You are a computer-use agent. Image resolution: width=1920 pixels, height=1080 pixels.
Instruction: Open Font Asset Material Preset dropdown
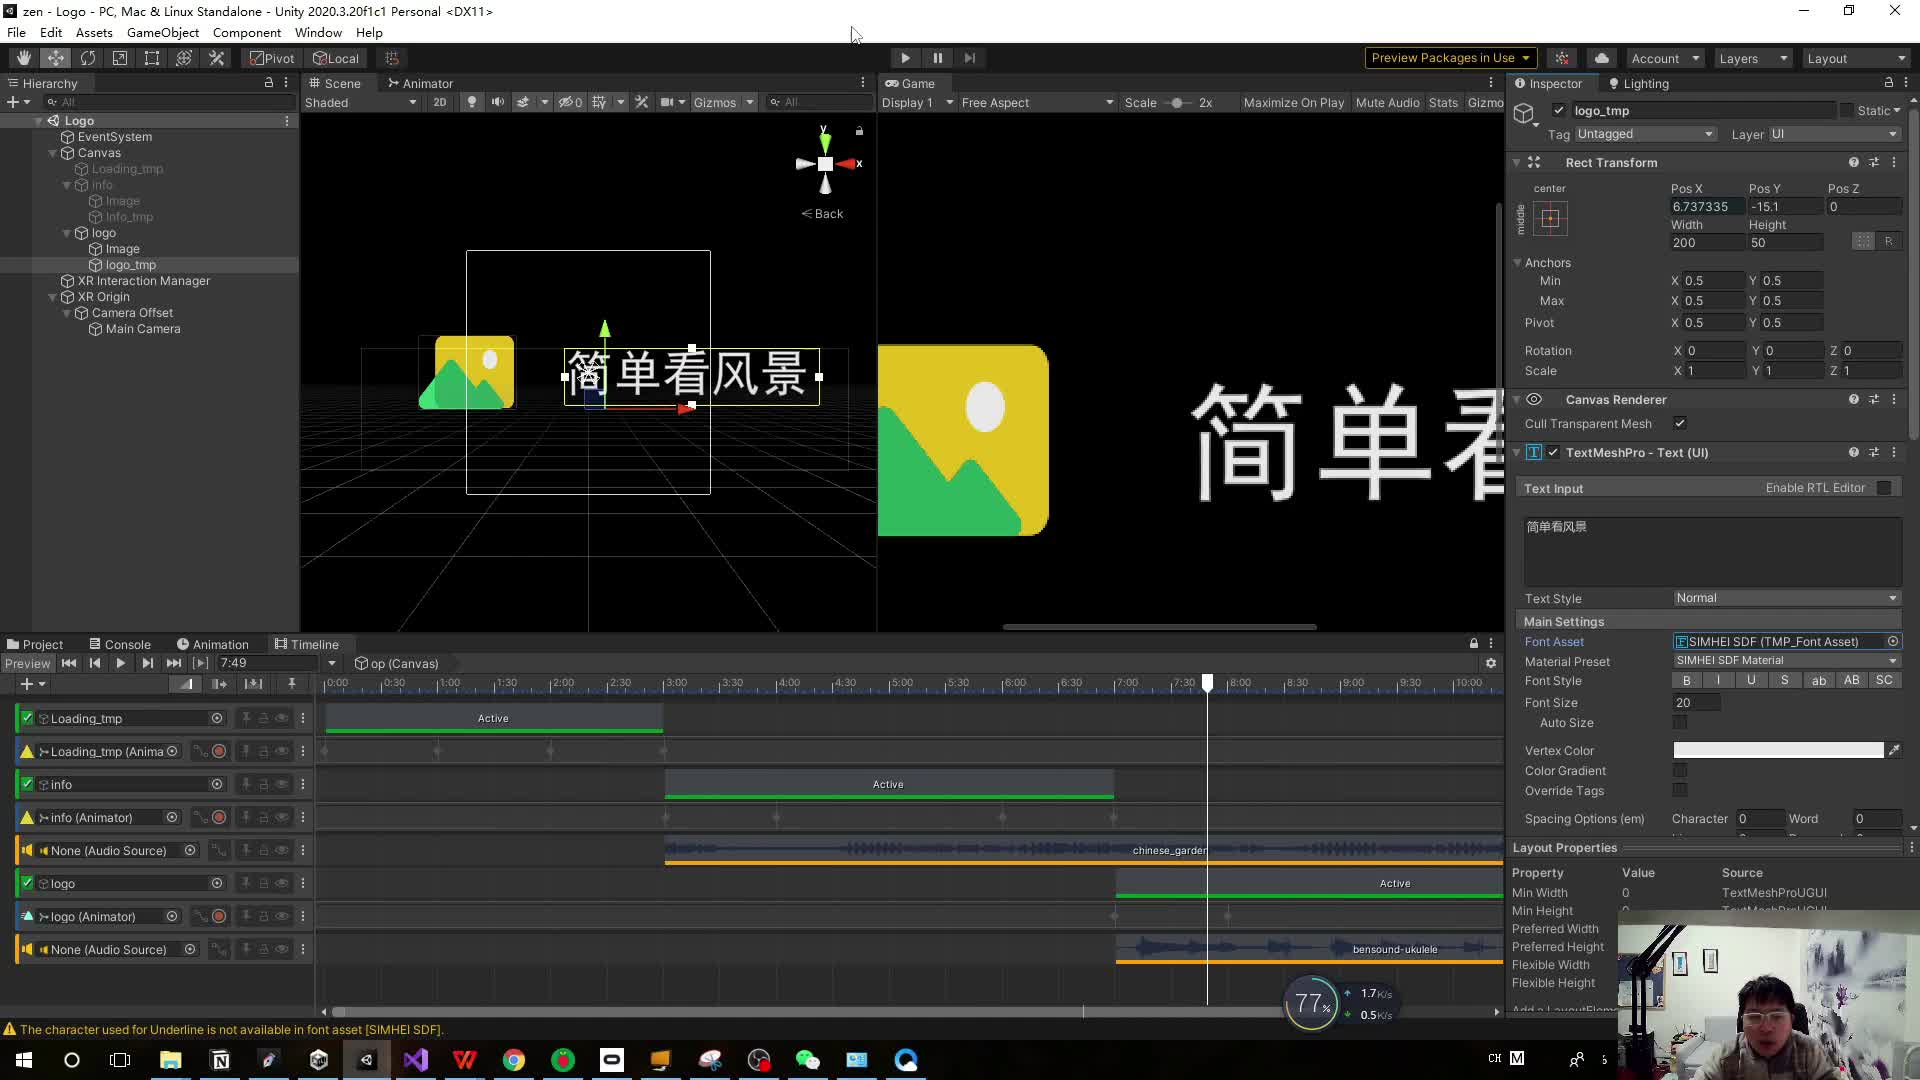(x=1786, y=660)
